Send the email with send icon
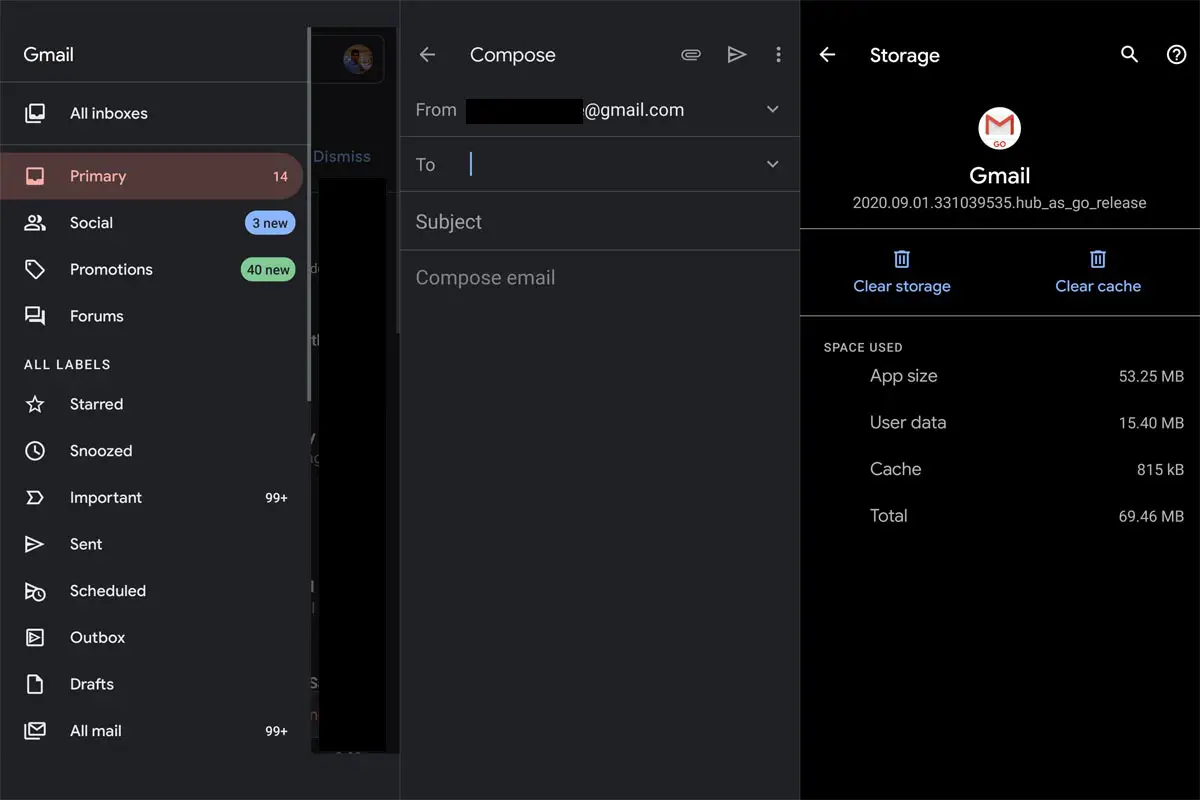The height and width of the screenshot is (800, 1200). tap(737, 55)
